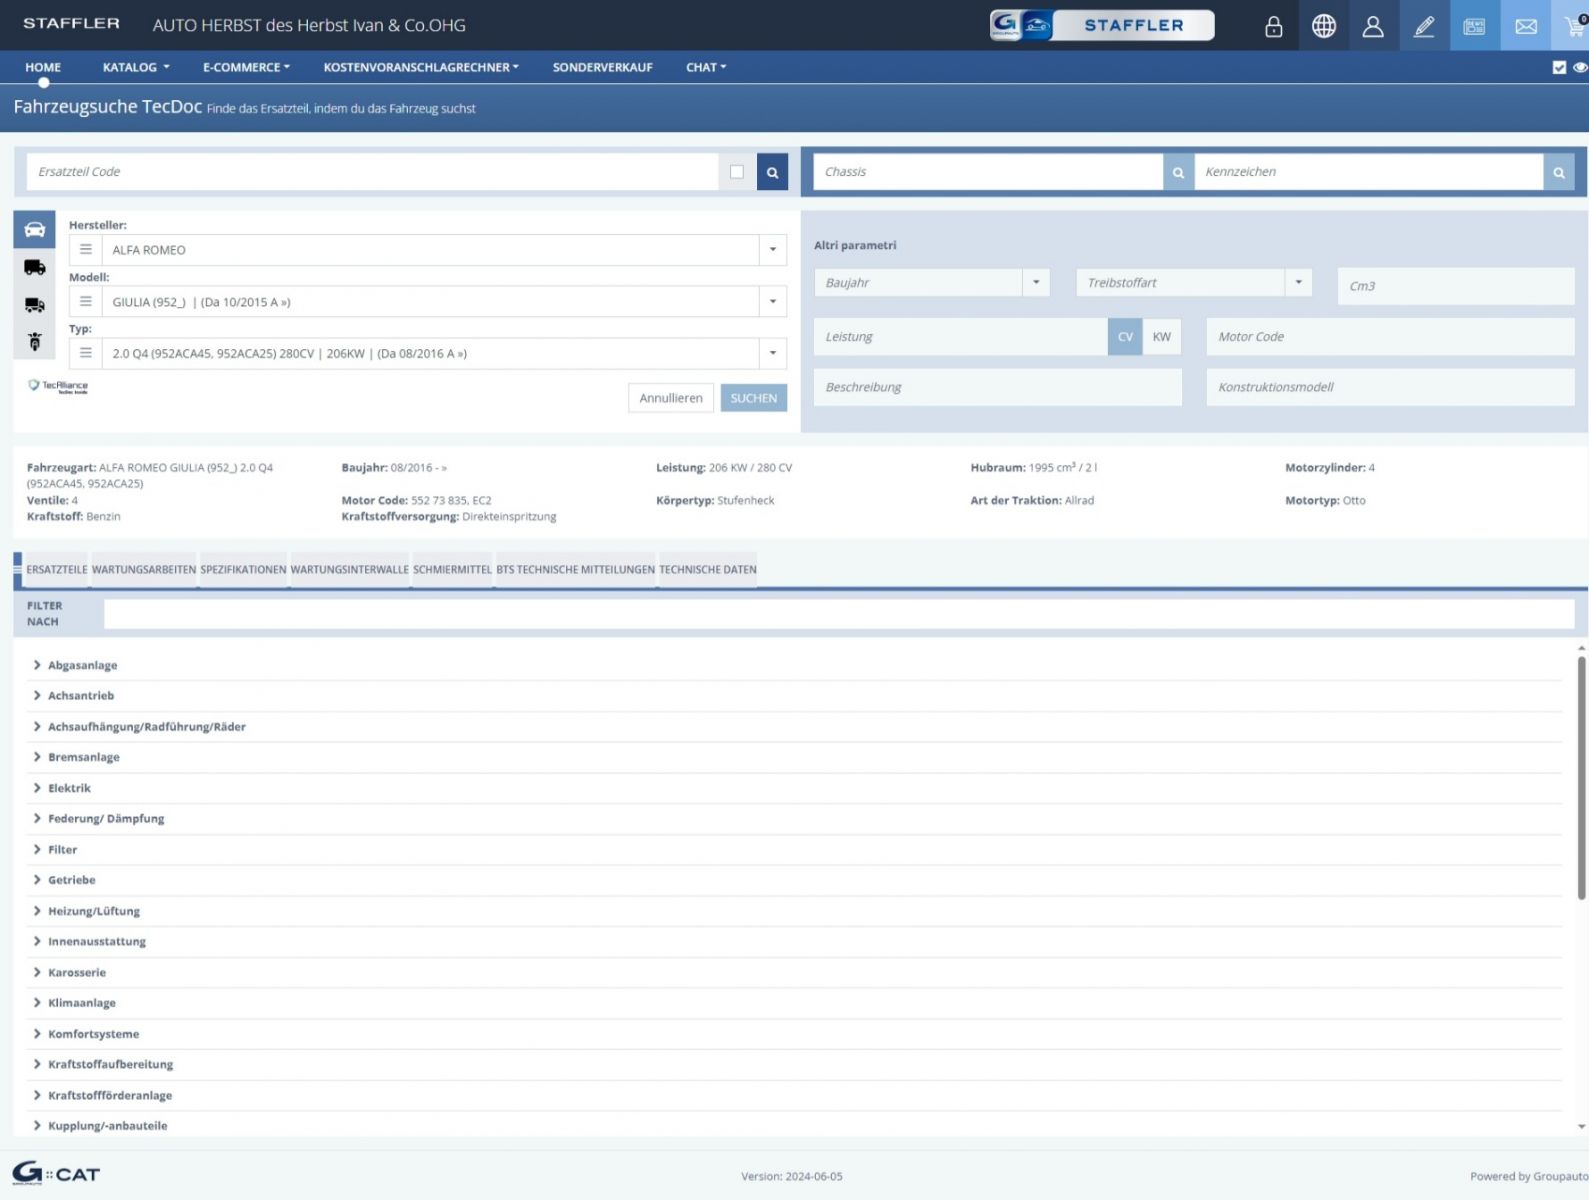Open the news icon in the header
The image size is (1589, 1200).
1474,26
